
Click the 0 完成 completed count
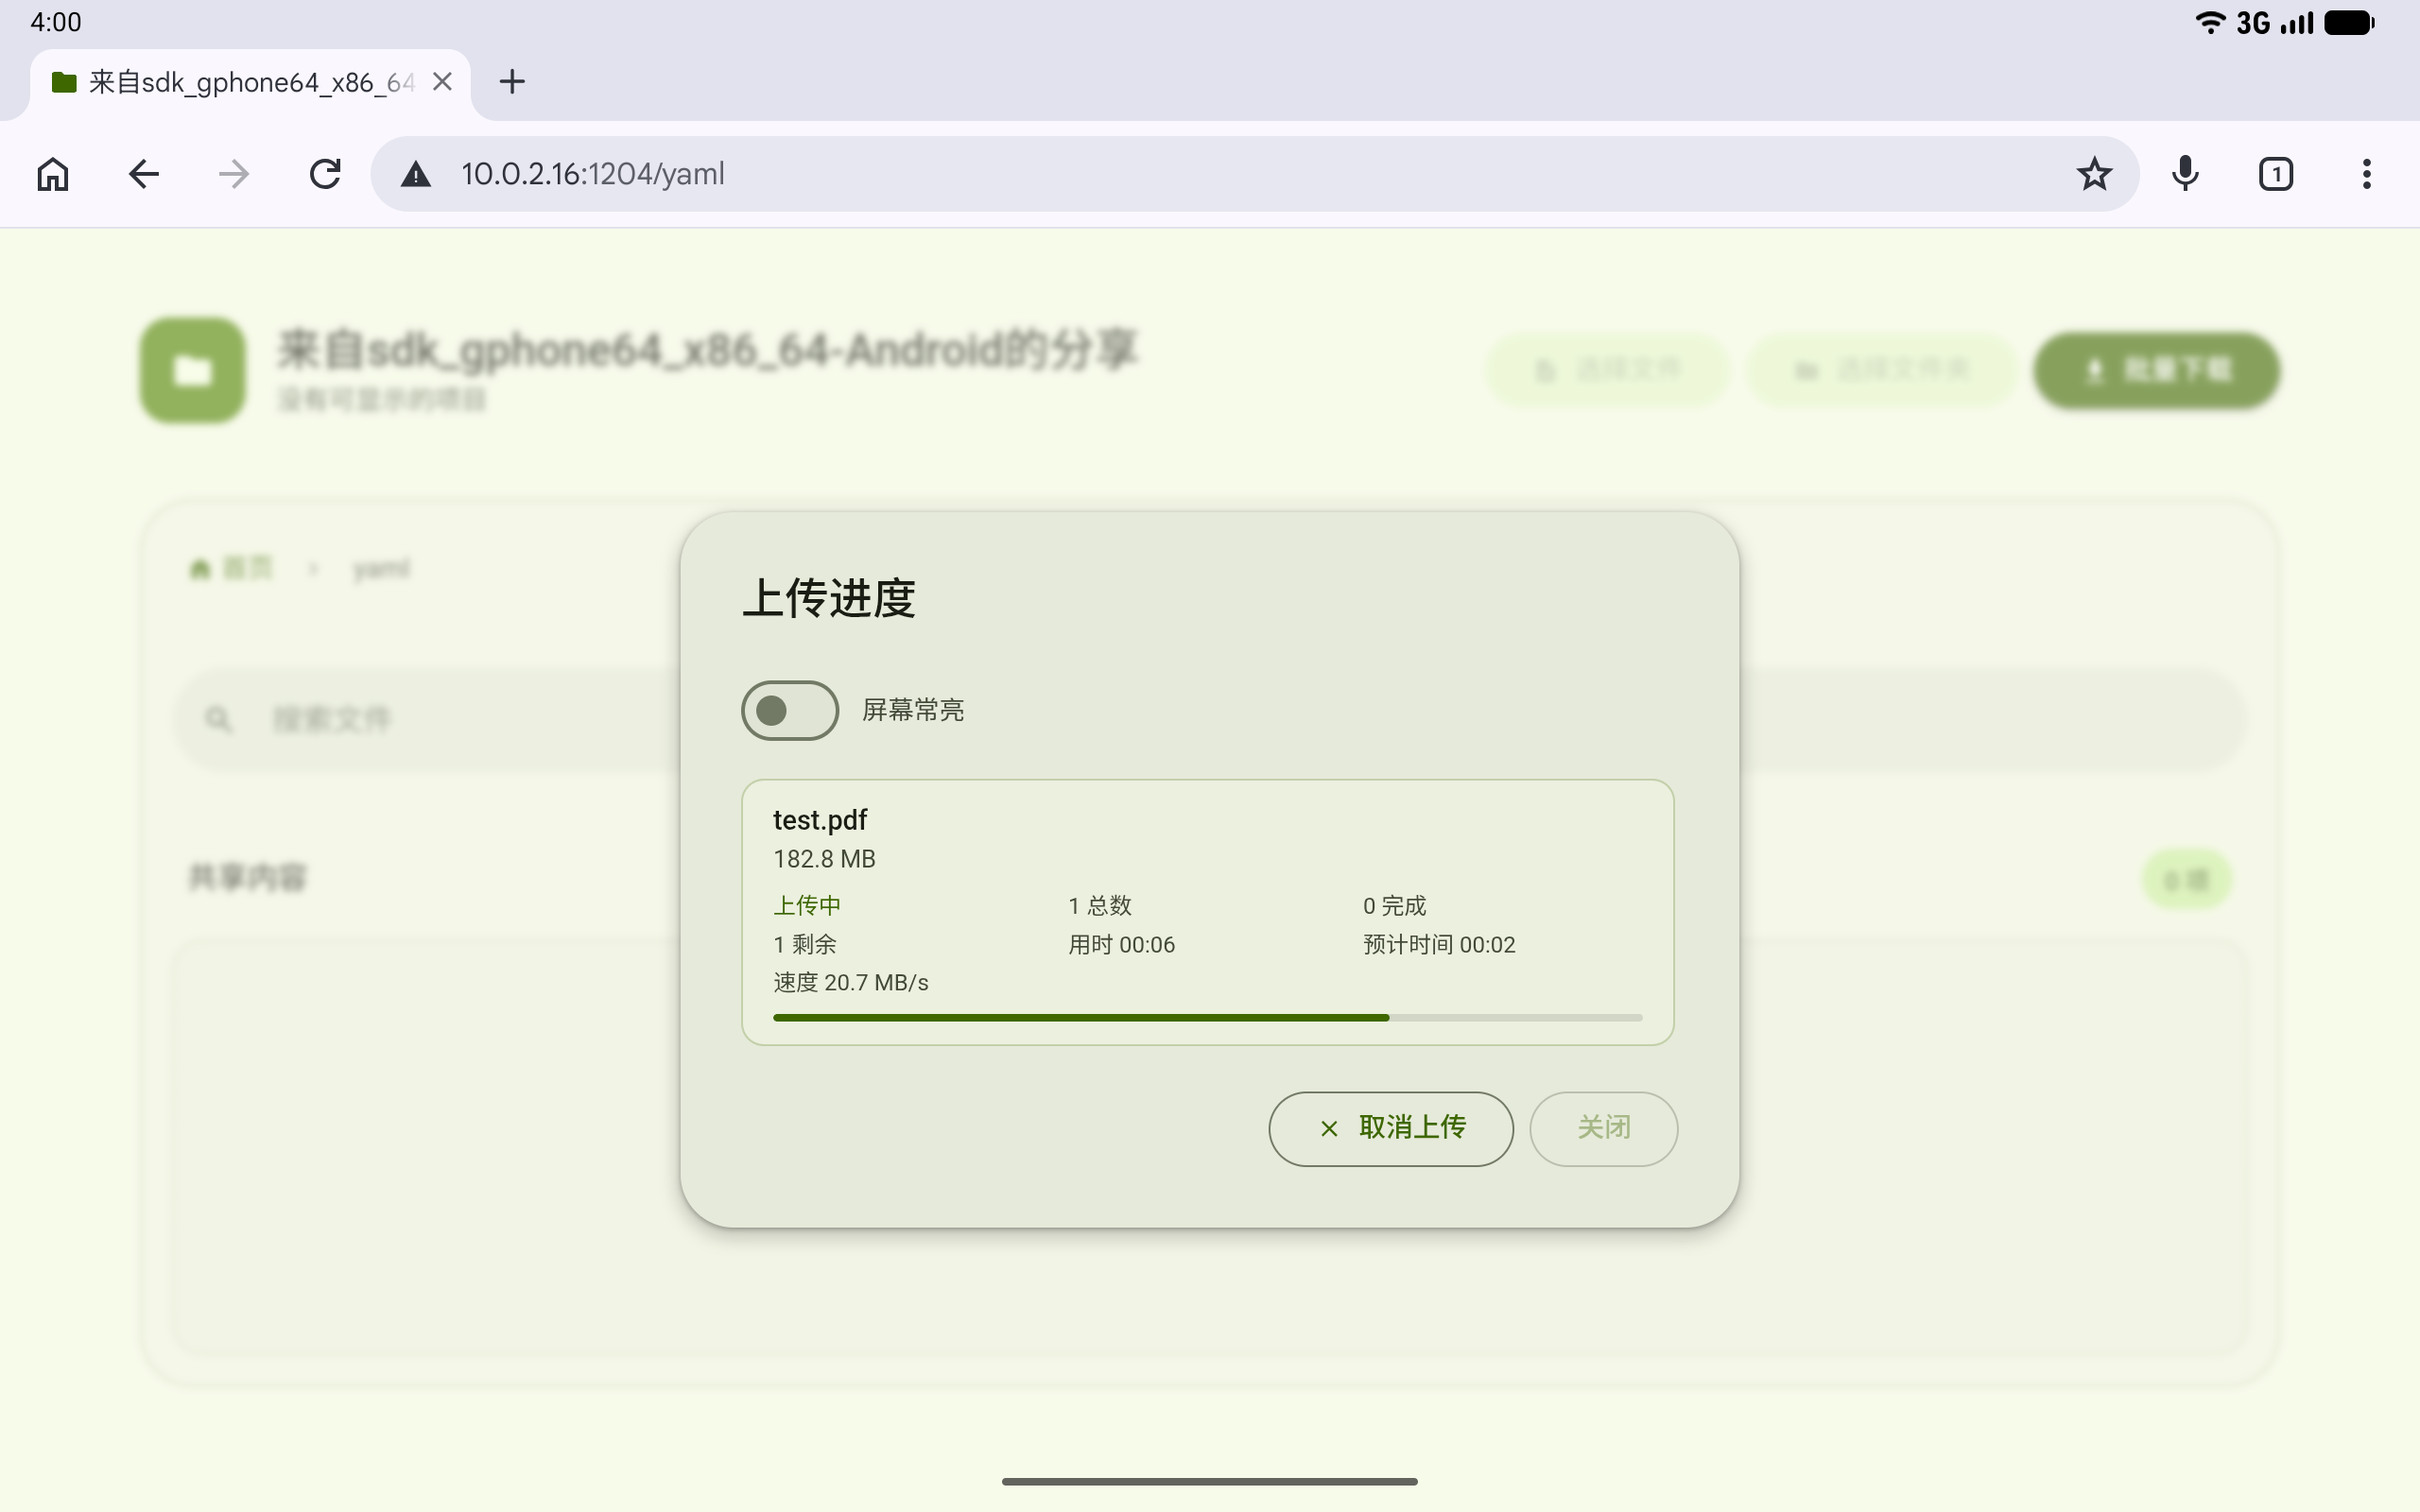(1394, 905)
